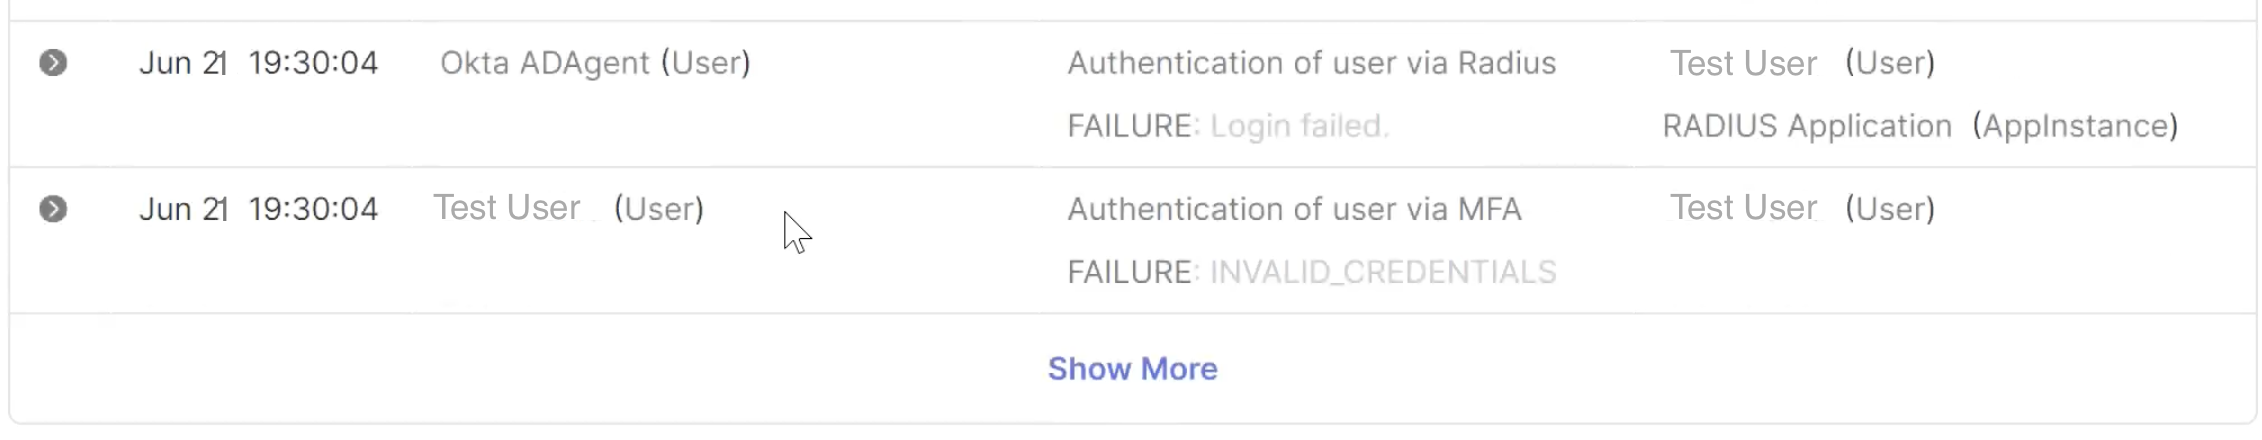Image resolution: width=2262 pixels, height=440 pixels.
Task: Click FAILURE label in the Radius row
Action: click(x=1131, y=126)
